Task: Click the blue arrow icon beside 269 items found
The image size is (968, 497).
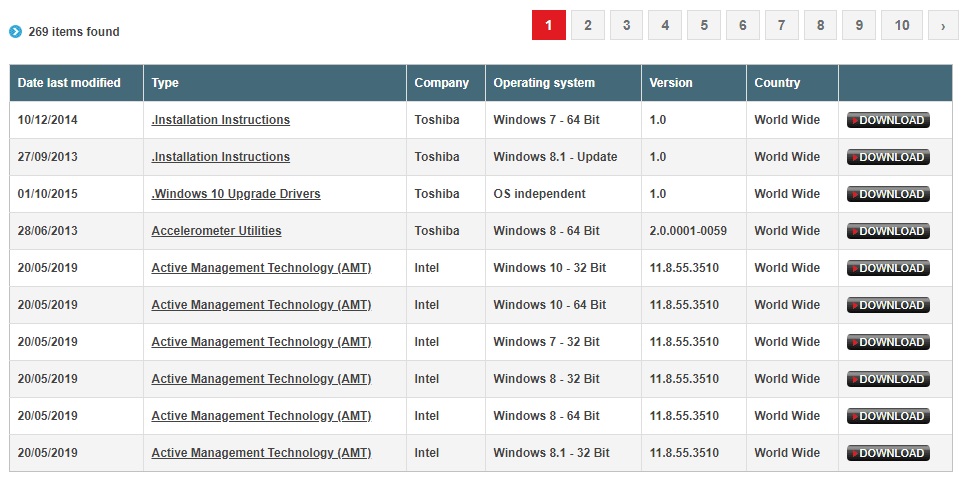Action: (15, 31)
